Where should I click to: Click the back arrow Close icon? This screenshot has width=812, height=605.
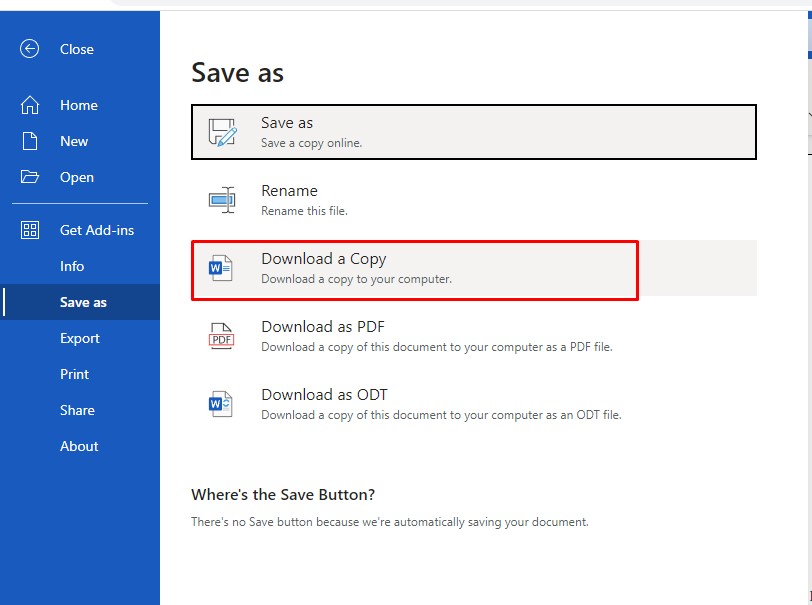[30, 49]
